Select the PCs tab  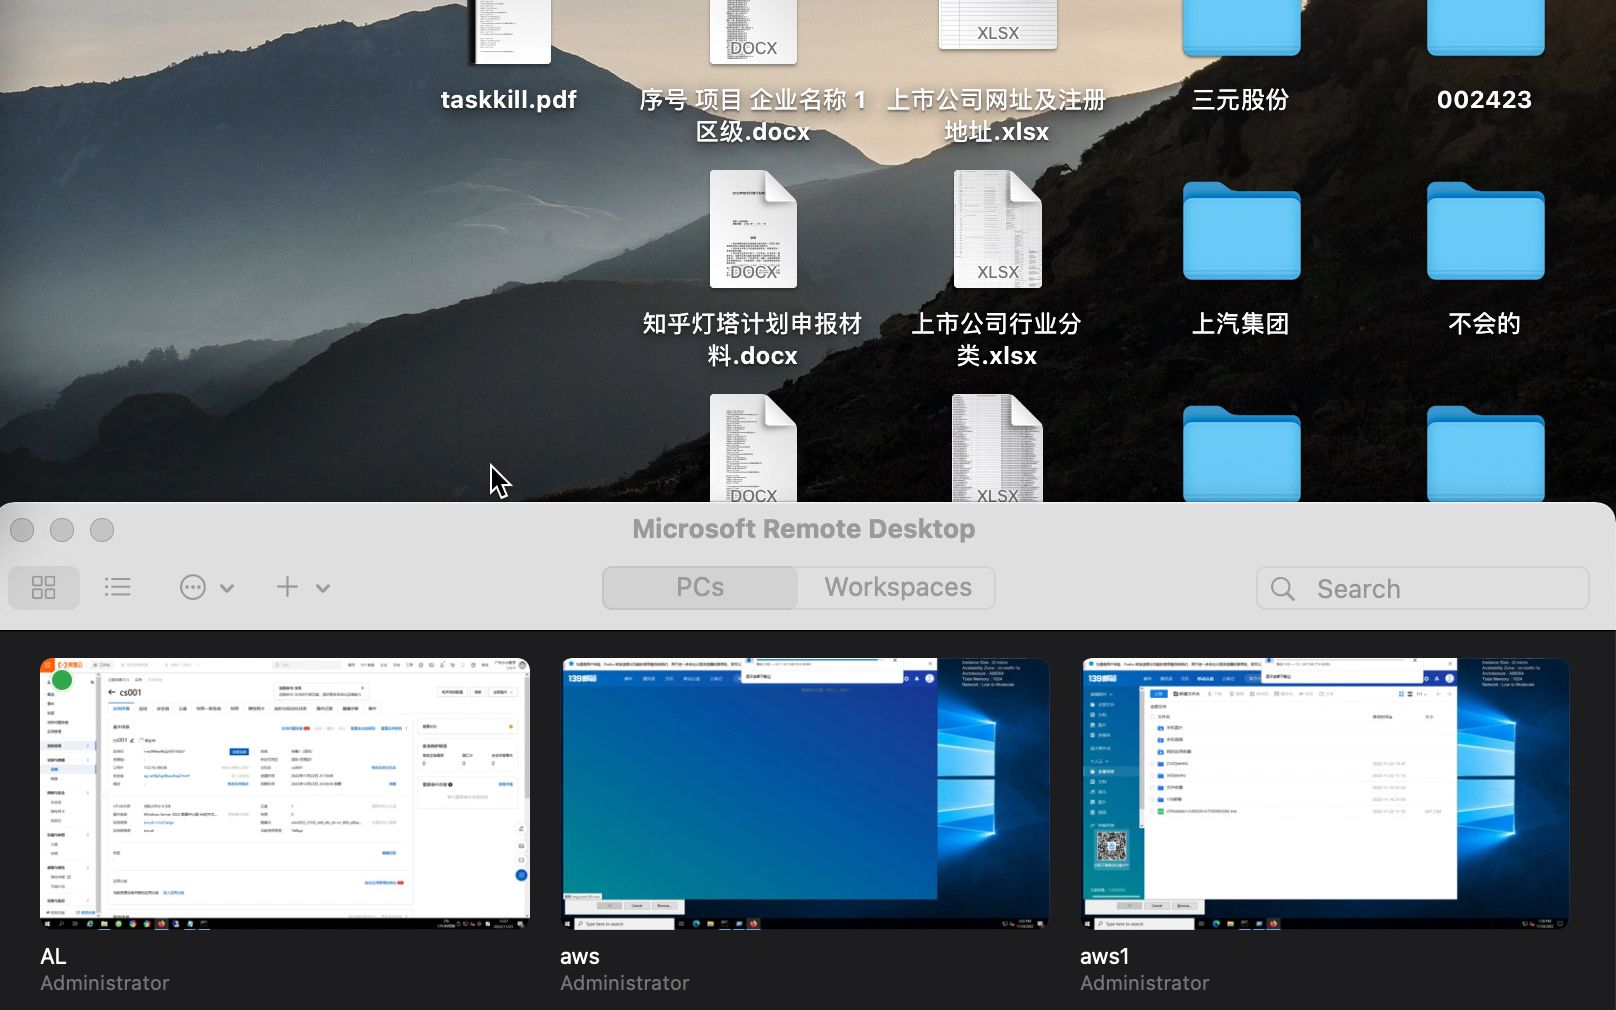700,588
